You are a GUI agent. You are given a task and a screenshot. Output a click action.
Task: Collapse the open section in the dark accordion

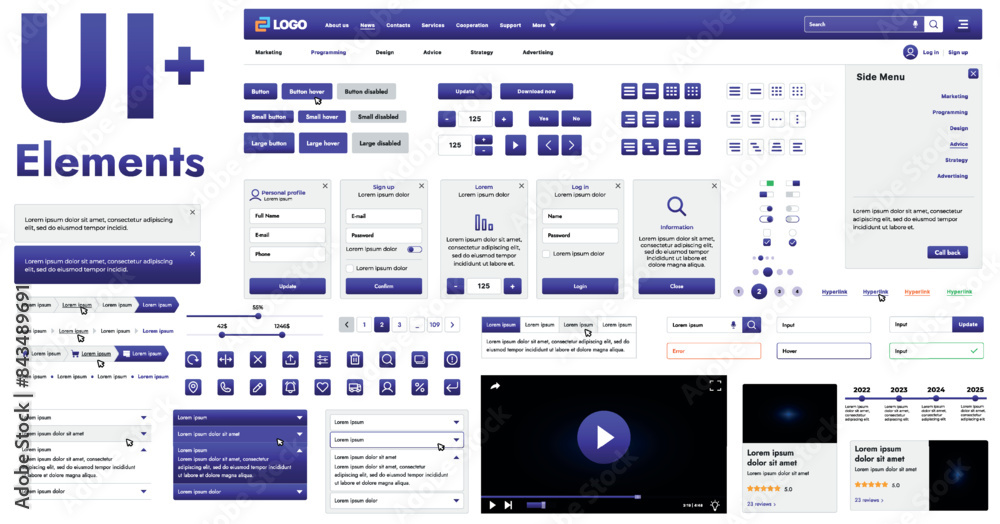point(299,450)
